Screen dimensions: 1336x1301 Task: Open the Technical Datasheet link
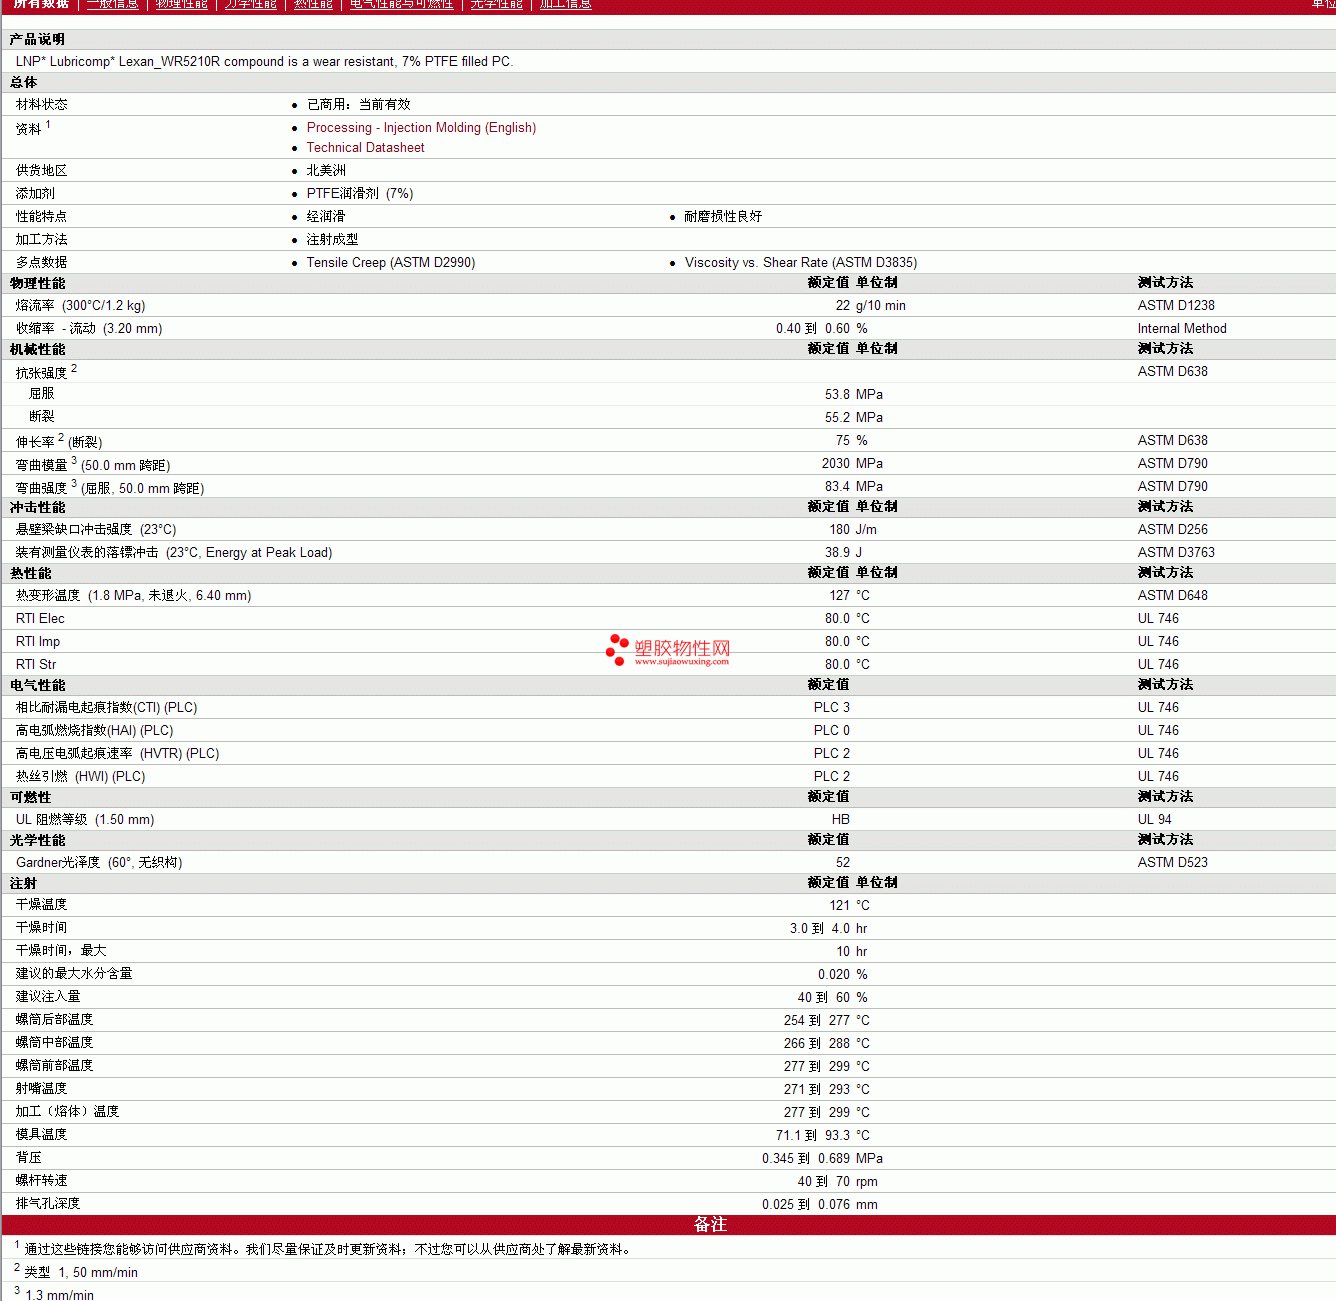point(365,148)
